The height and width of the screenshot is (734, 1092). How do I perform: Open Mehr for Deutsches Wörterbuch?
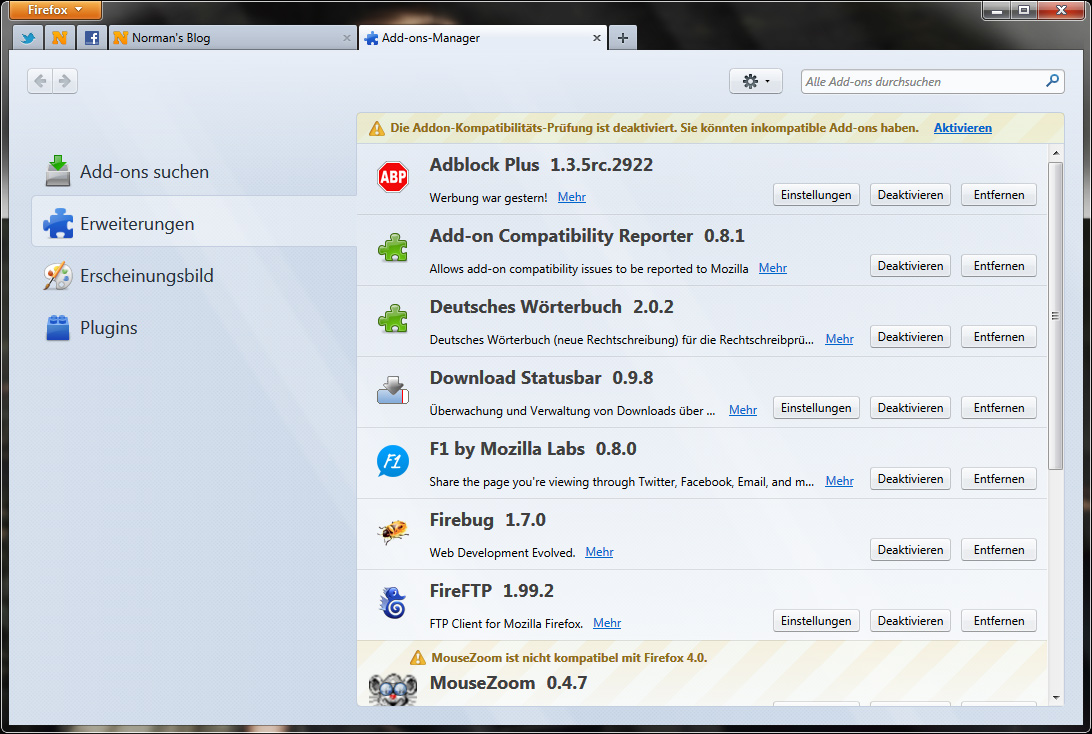tap(839, 339)
